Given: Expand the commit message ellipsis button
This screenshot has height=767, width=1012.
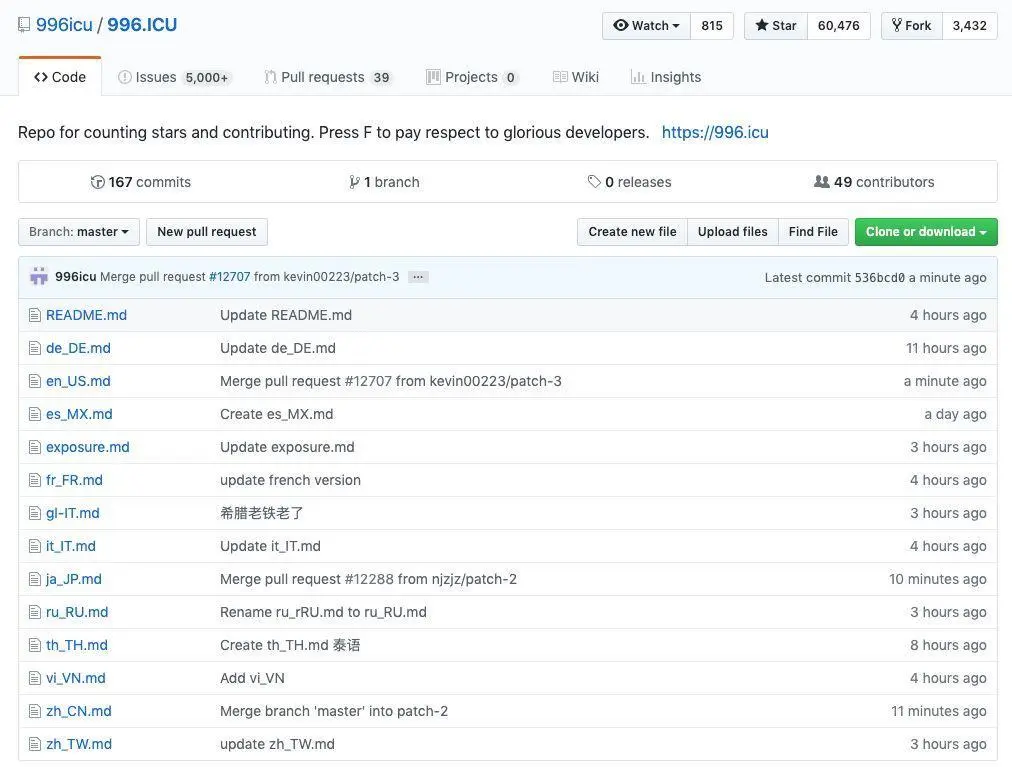Looking at the screenshot, I should [418, 277].
